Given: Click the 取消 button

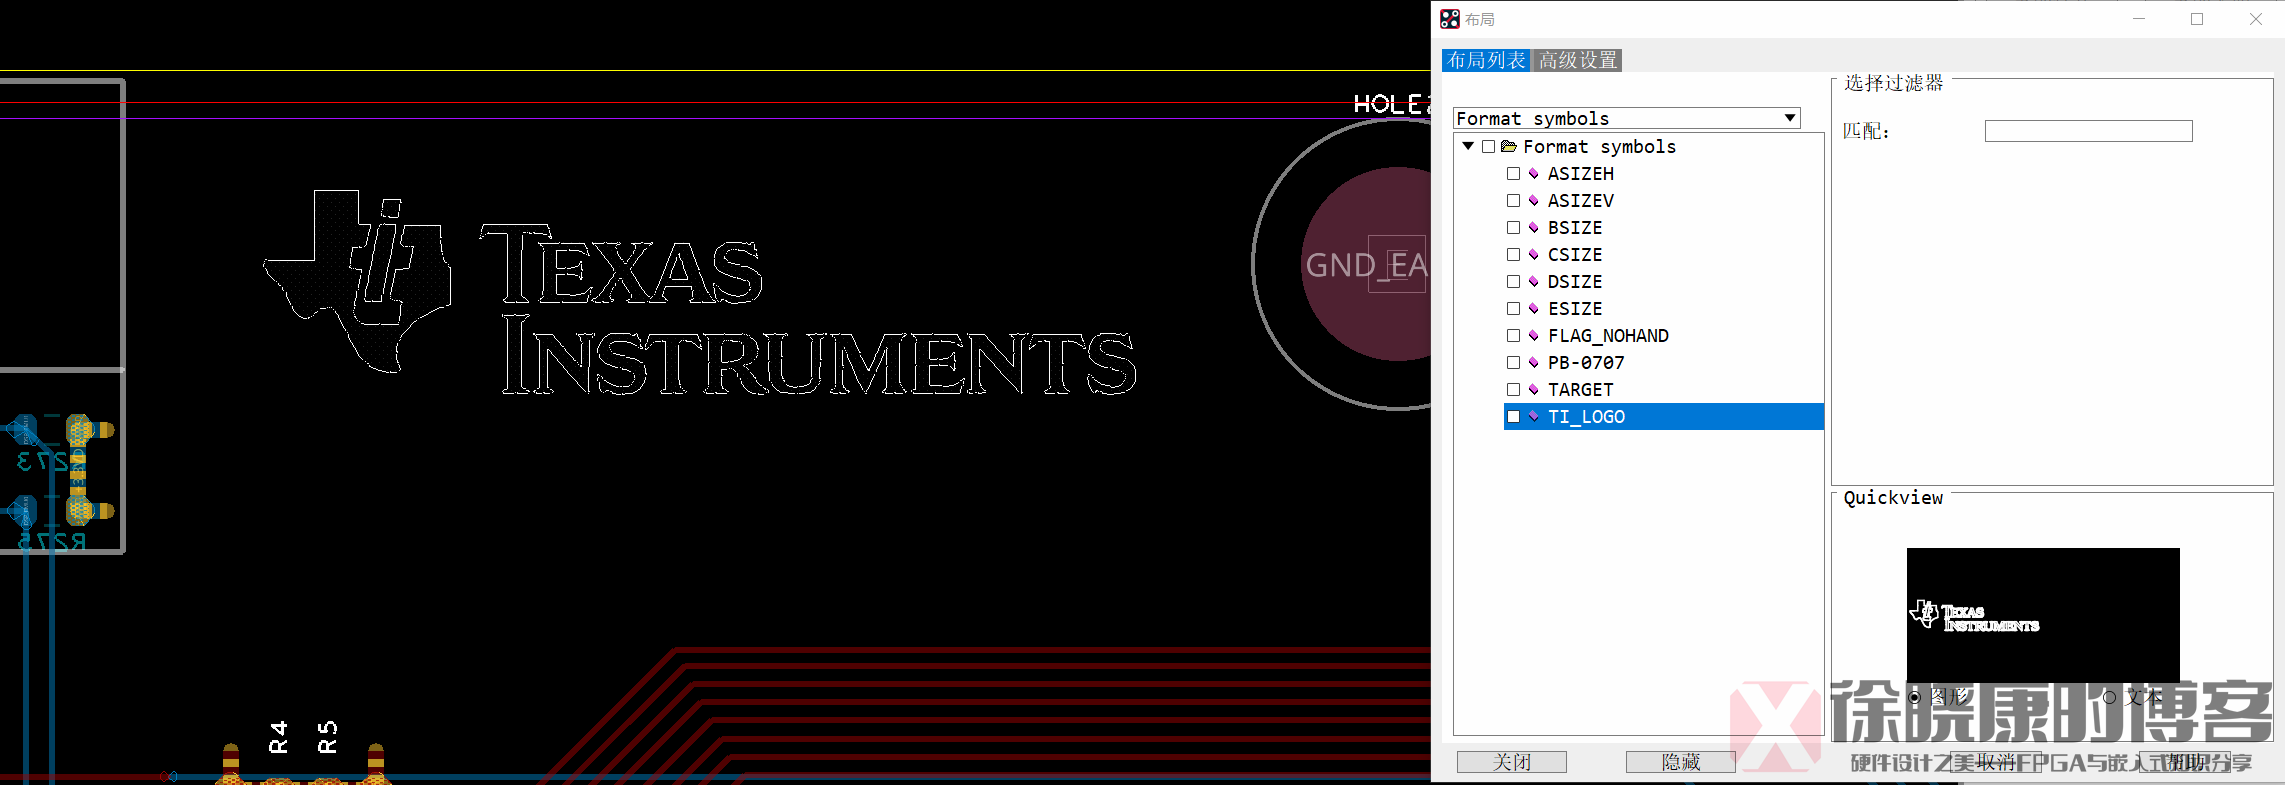Looking at the screenshot, I should 1995,762.
